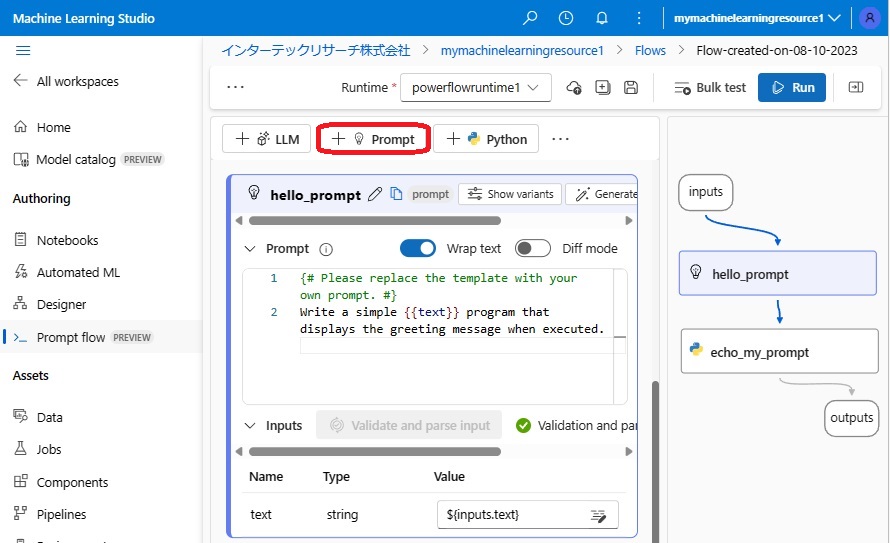
Task: Open workspace switcher mymachinelearningresource1 dropdown
Action: tap(757, 18)
